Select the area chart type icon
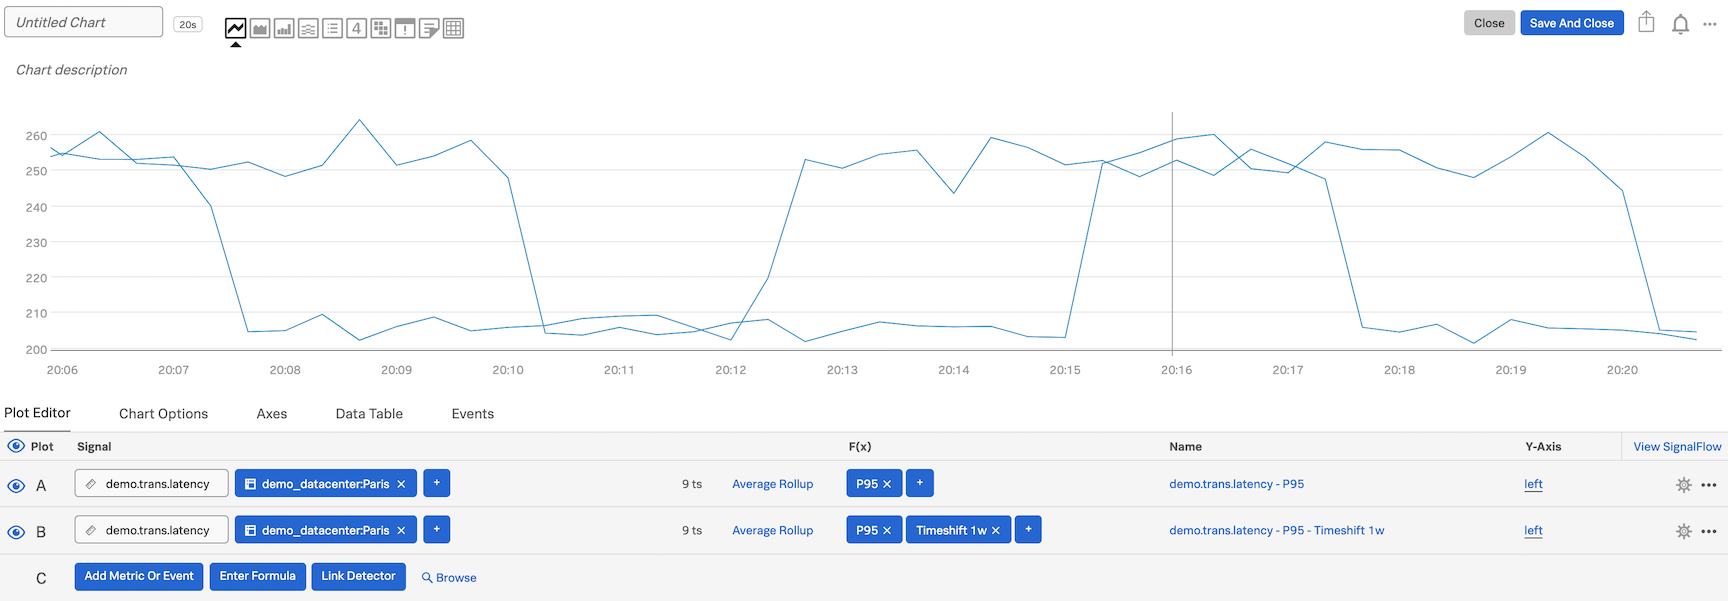Image resolution: width=1728 pixels, height=601 pixels. click(260, 28)
